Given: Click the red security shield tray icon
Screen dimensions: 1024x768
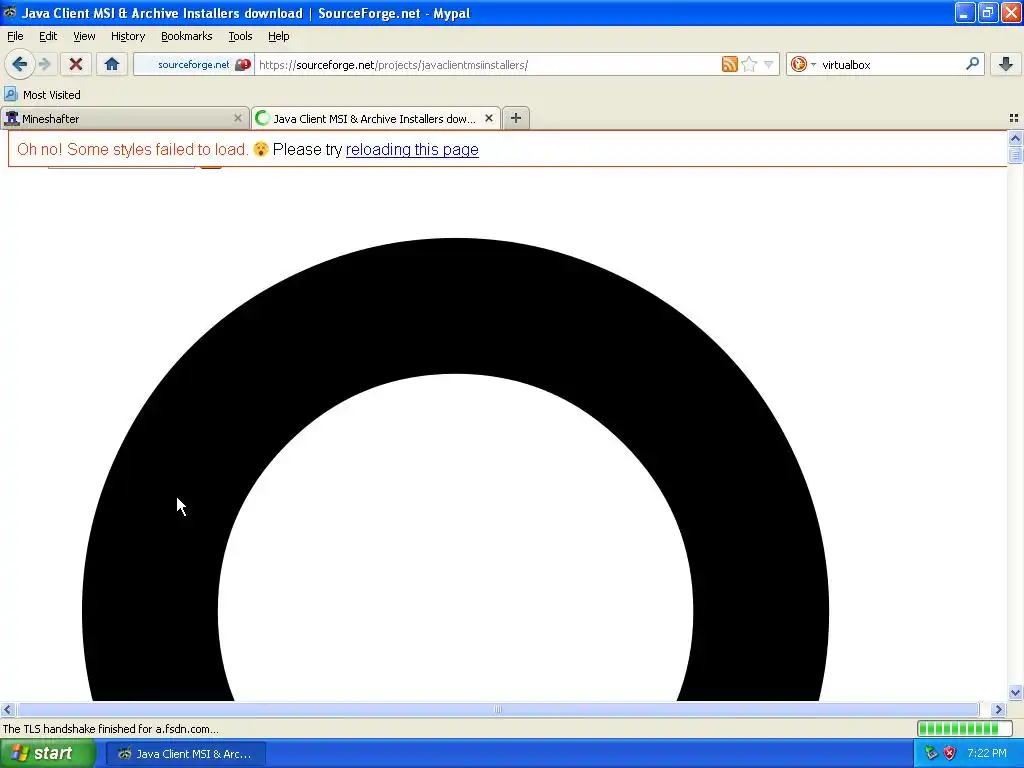Looking at the screenshot, I should pos(950,753).
